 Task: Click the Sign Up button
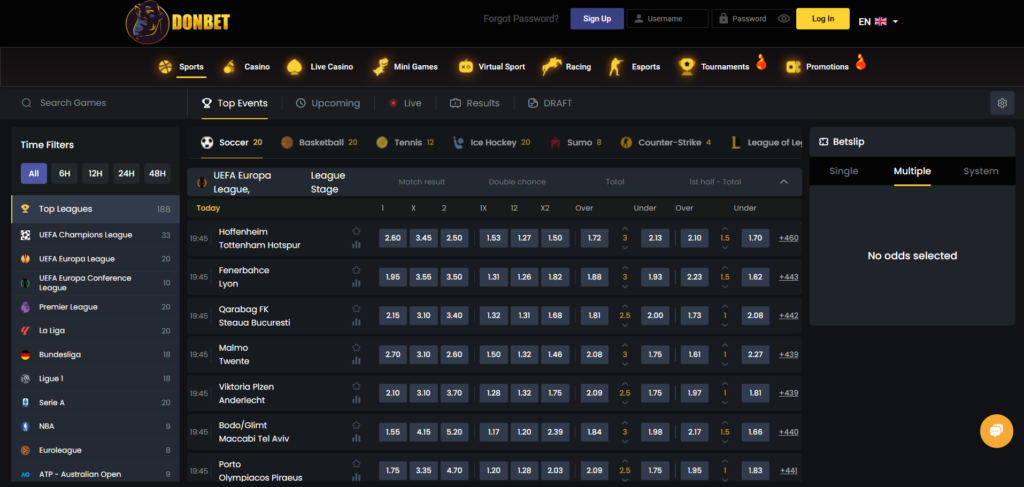pos(597,19)
